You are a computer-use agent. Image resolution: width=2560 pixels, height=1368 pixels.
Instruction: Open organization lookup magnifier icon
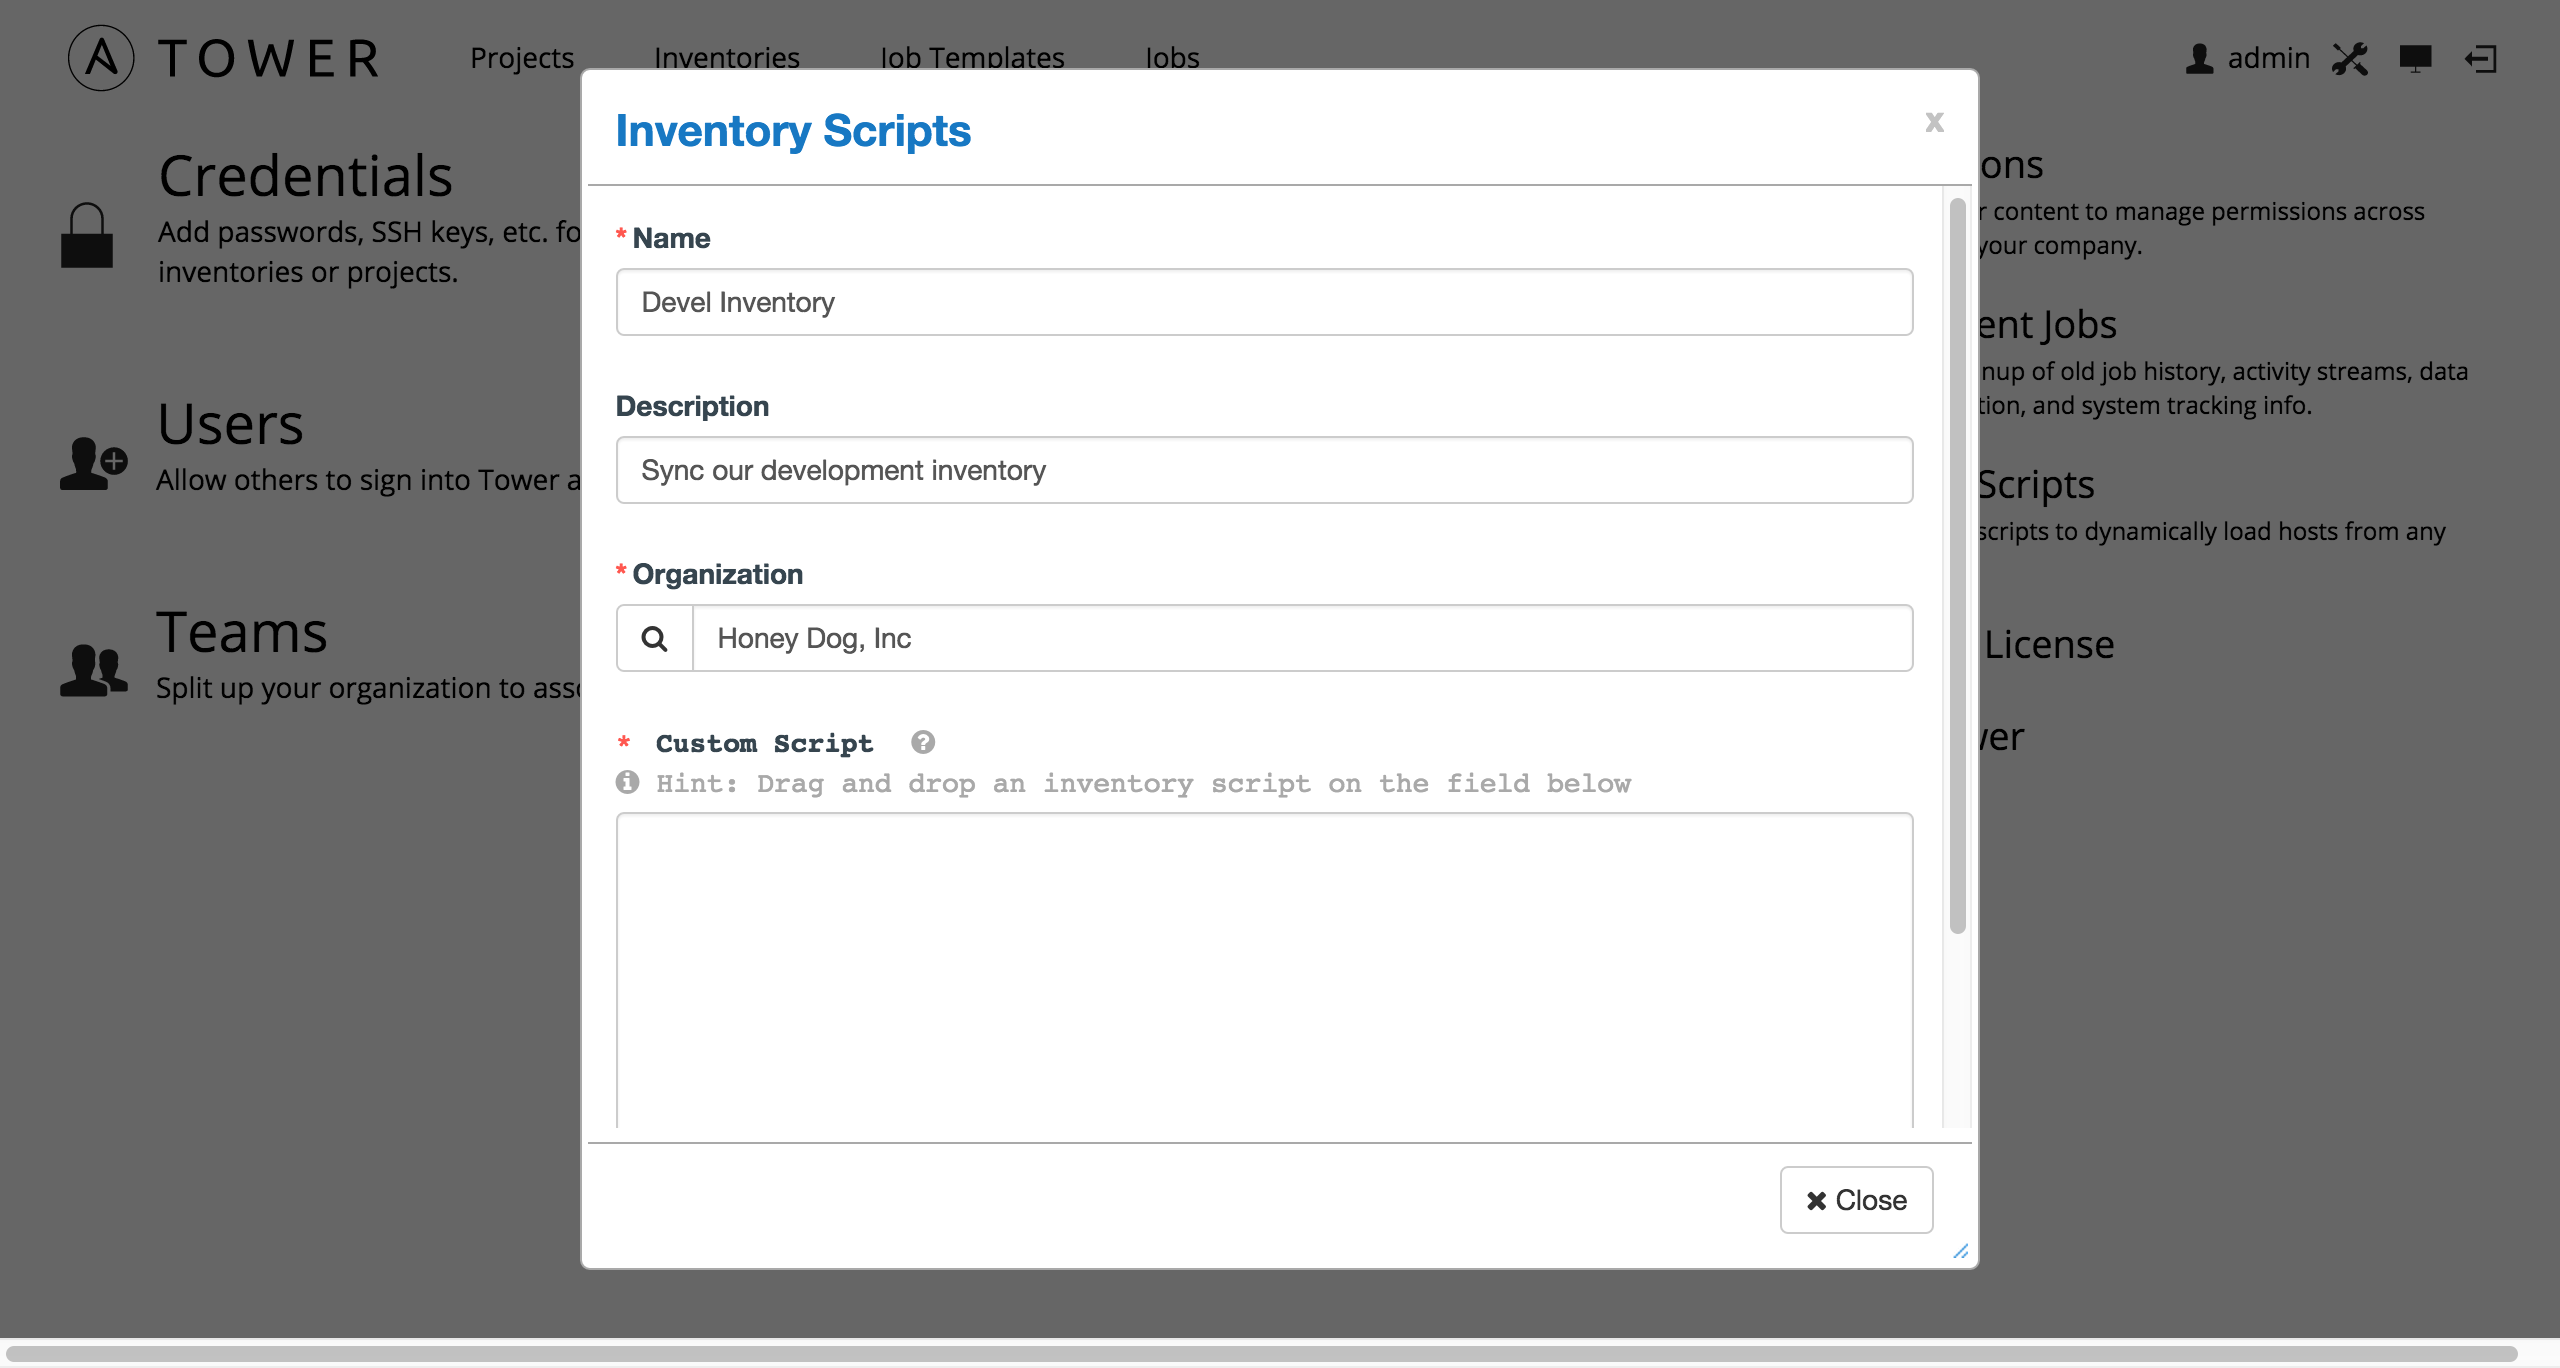coord(655,638)
